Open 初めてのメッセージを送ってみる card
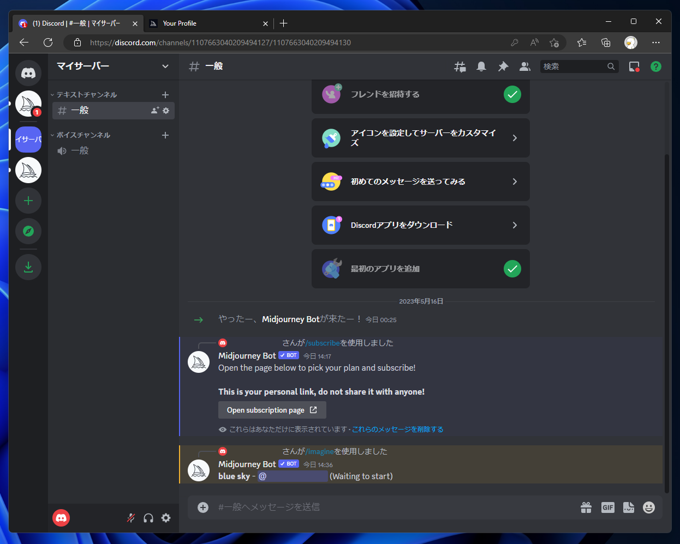The height and width of the screenshot is (544, 680). pos(421,181)
